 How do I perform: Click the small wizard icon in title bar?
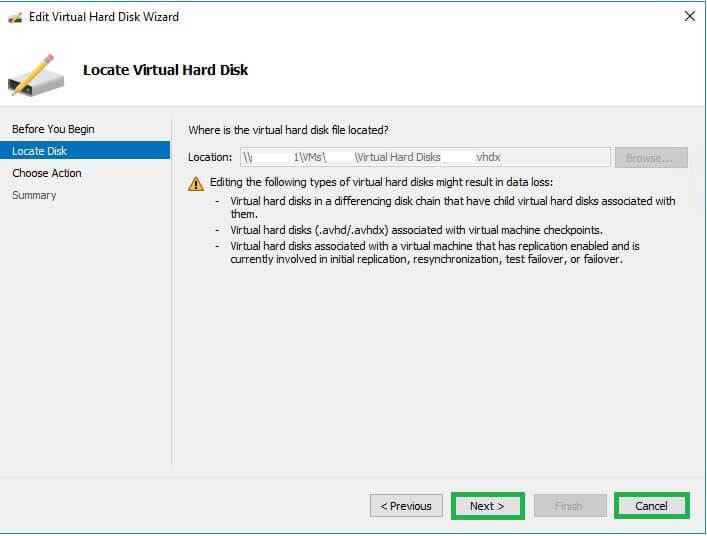[15, 18]
